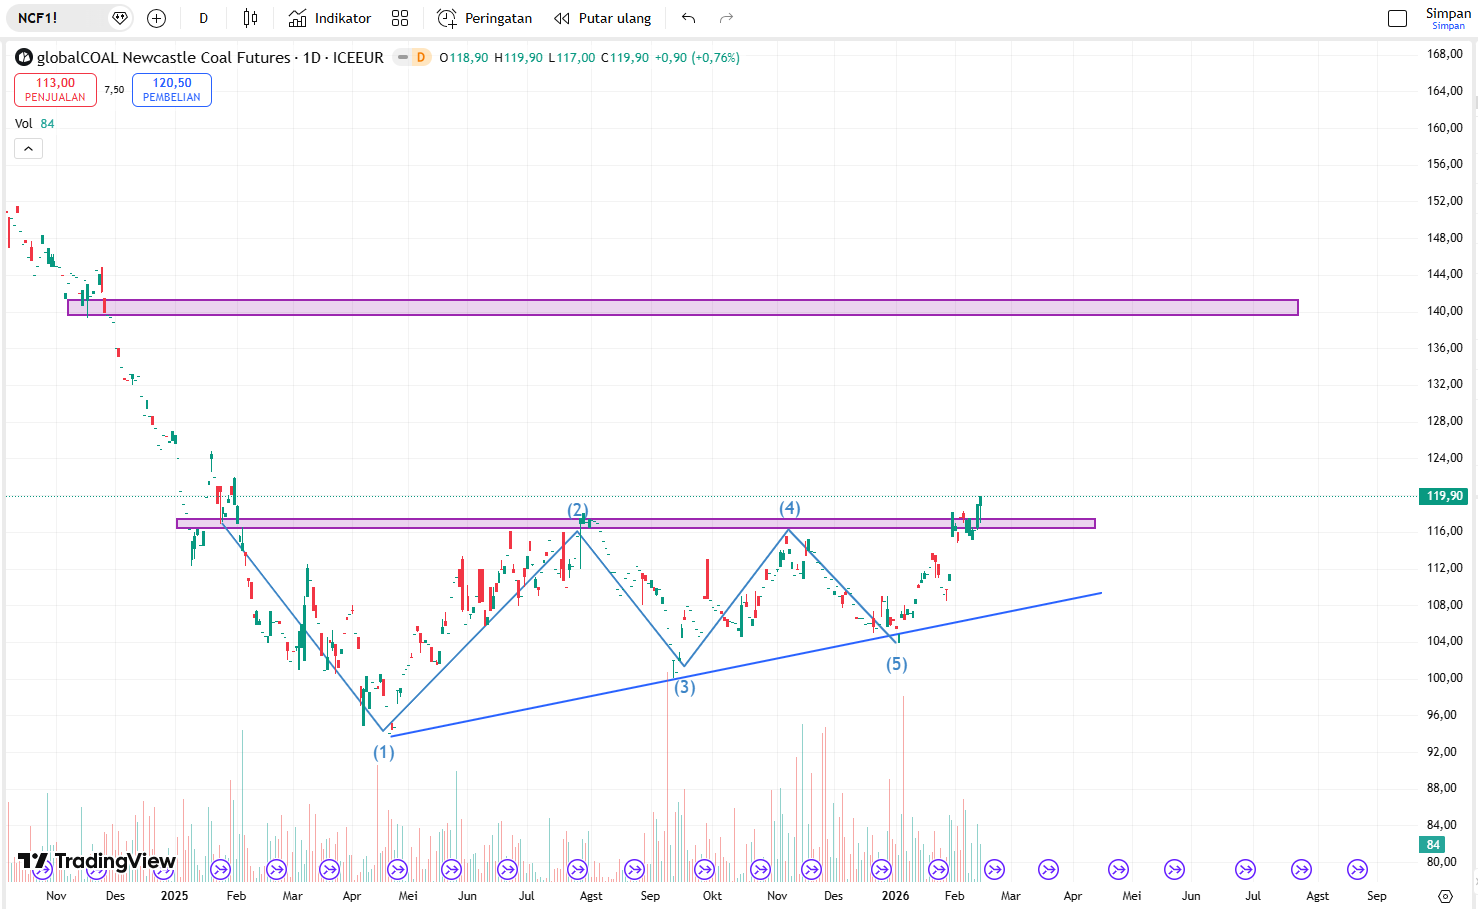Click the 100,00 price scale label

[x=1444, y=678]
